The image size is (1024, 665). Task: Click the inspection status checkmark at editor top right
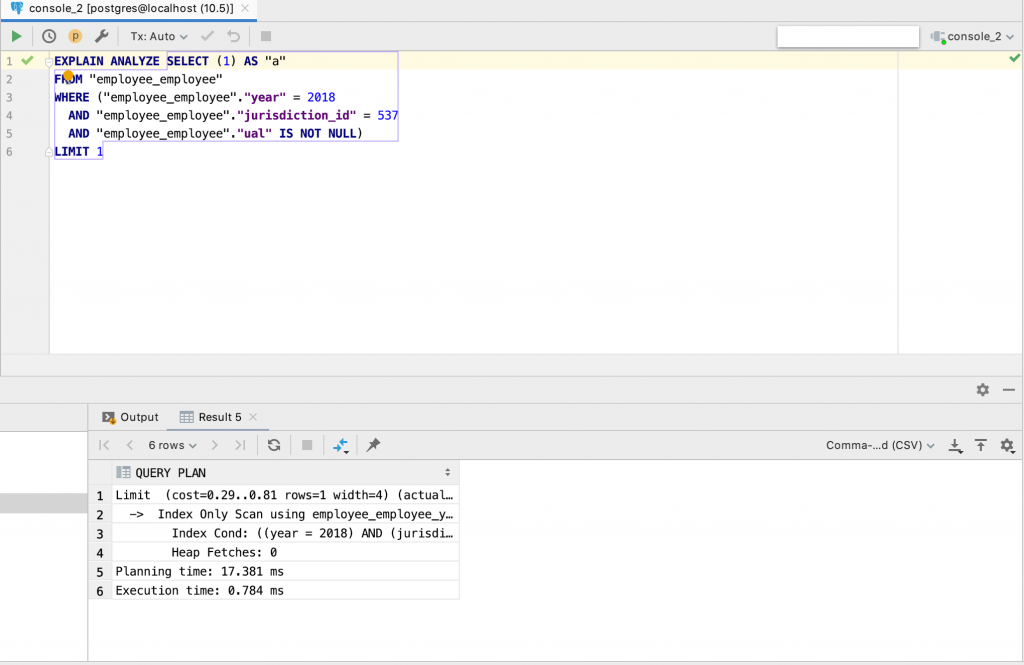[1014, 58]
